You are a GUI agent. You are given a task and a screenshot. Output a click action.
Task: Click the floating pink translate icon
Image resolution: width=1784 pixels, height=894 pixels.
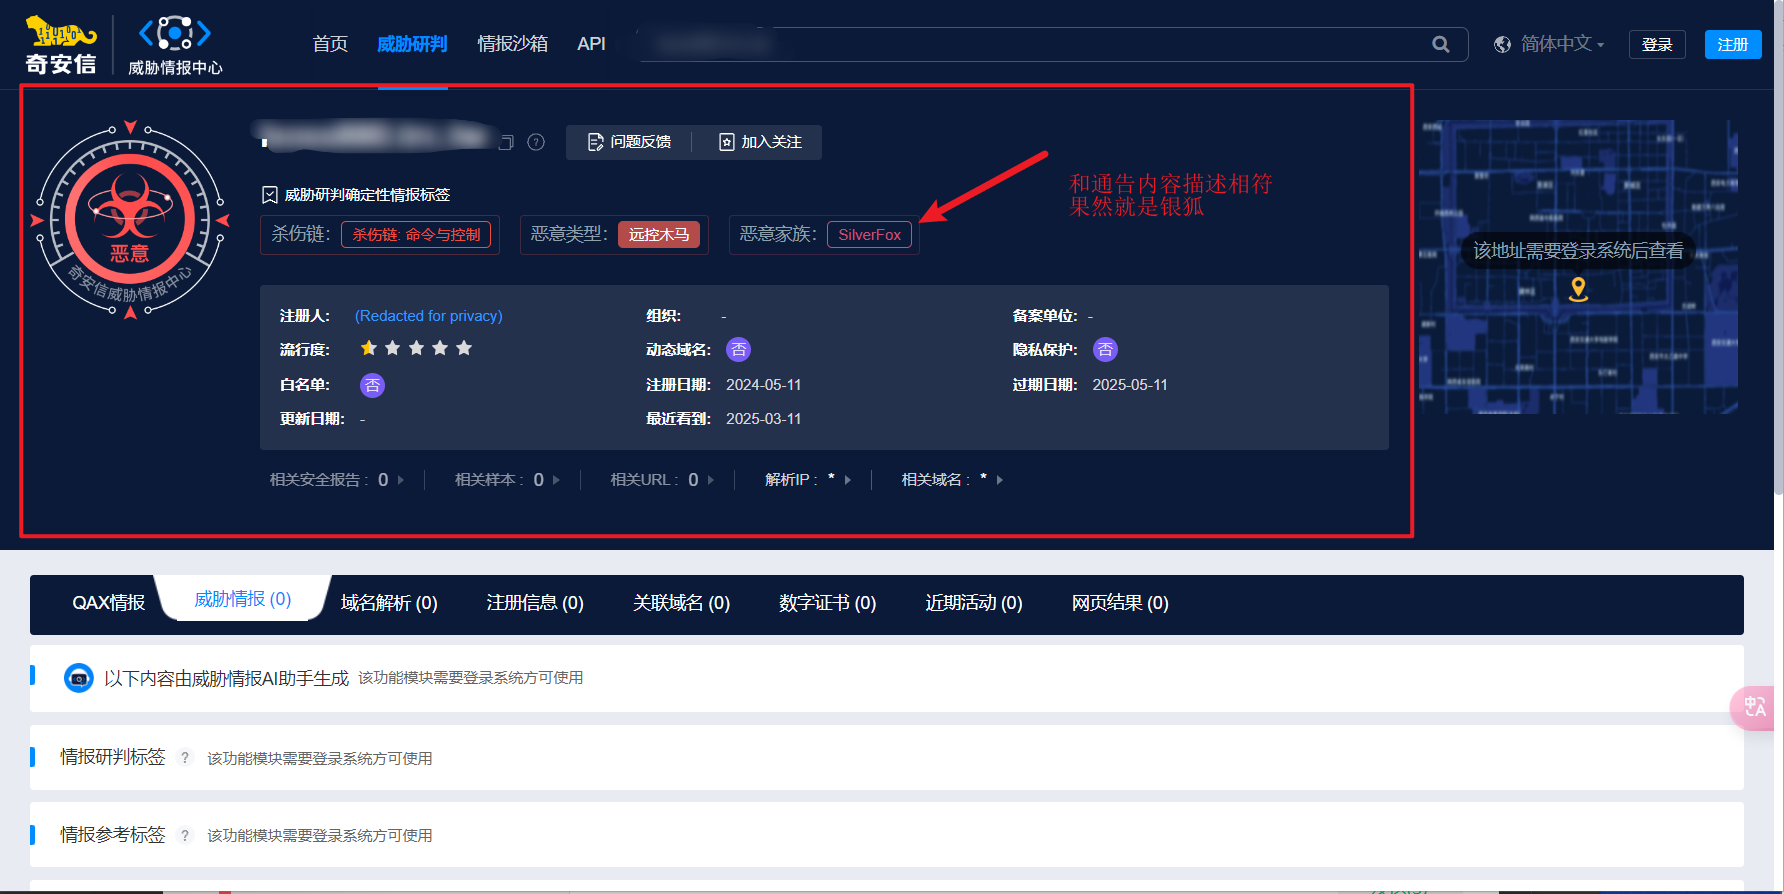click(1754, 708)
